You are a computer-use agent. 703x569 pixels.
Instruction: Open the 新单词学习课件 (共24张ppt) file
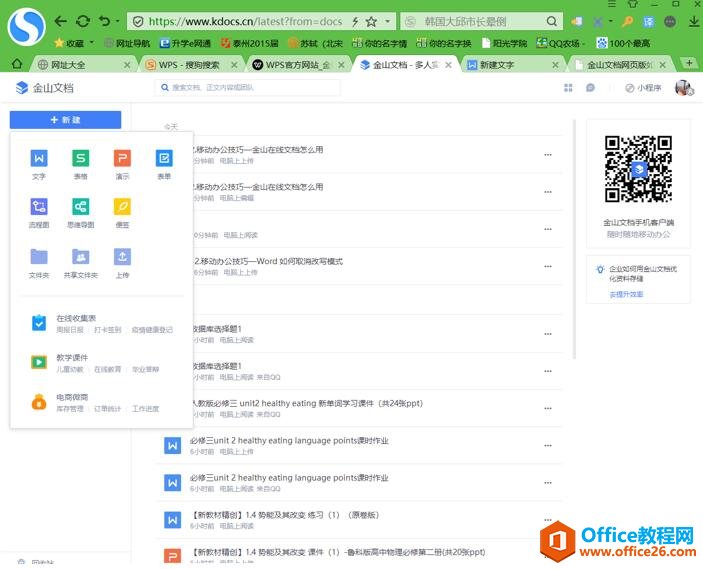307,404
